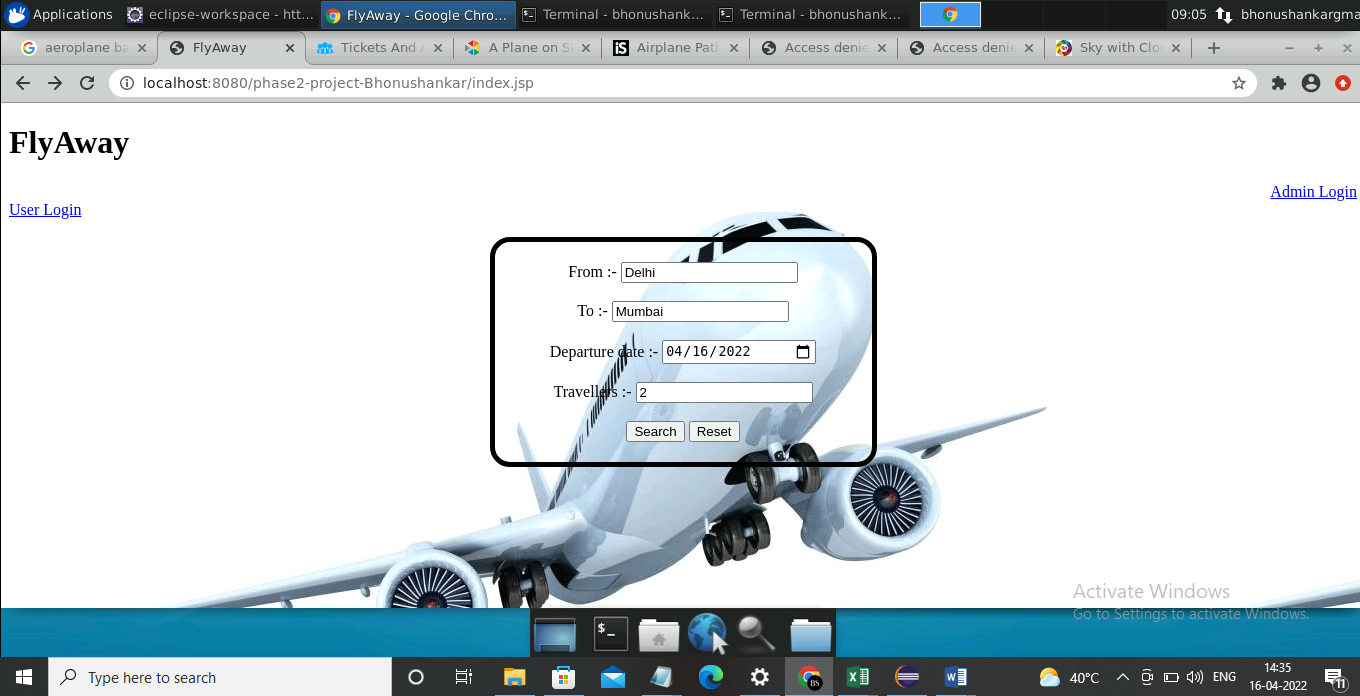The image size is (1360, 696).
Task: Open volume control in system tray
Action: (x=1194, y=677)
